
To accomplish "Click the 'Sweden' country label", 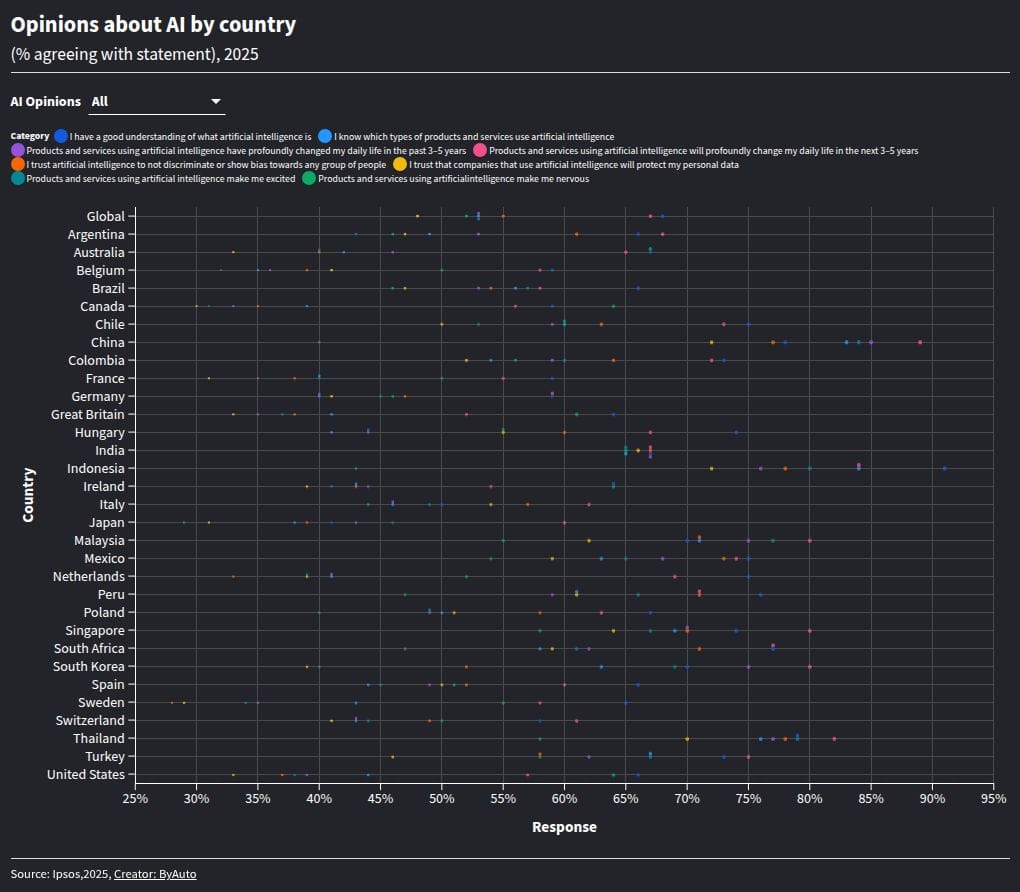I will point(101,703).
